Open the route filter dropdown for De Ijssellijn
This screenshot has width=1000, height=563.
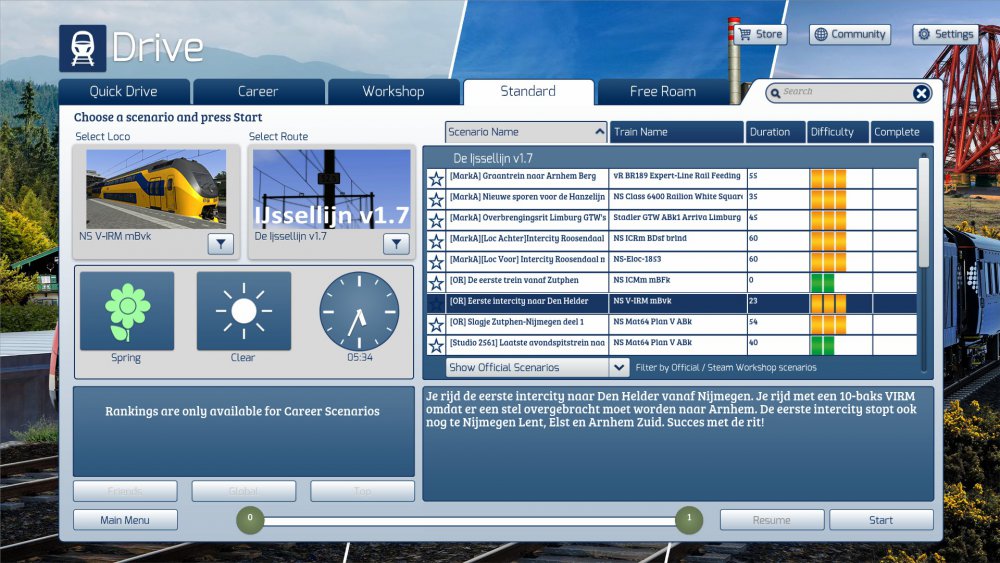point(396,244)
